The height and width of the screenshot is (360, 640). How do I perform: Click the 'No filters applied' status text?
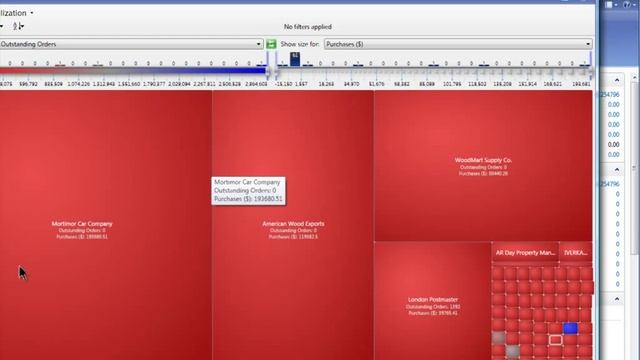click(308, 27)
